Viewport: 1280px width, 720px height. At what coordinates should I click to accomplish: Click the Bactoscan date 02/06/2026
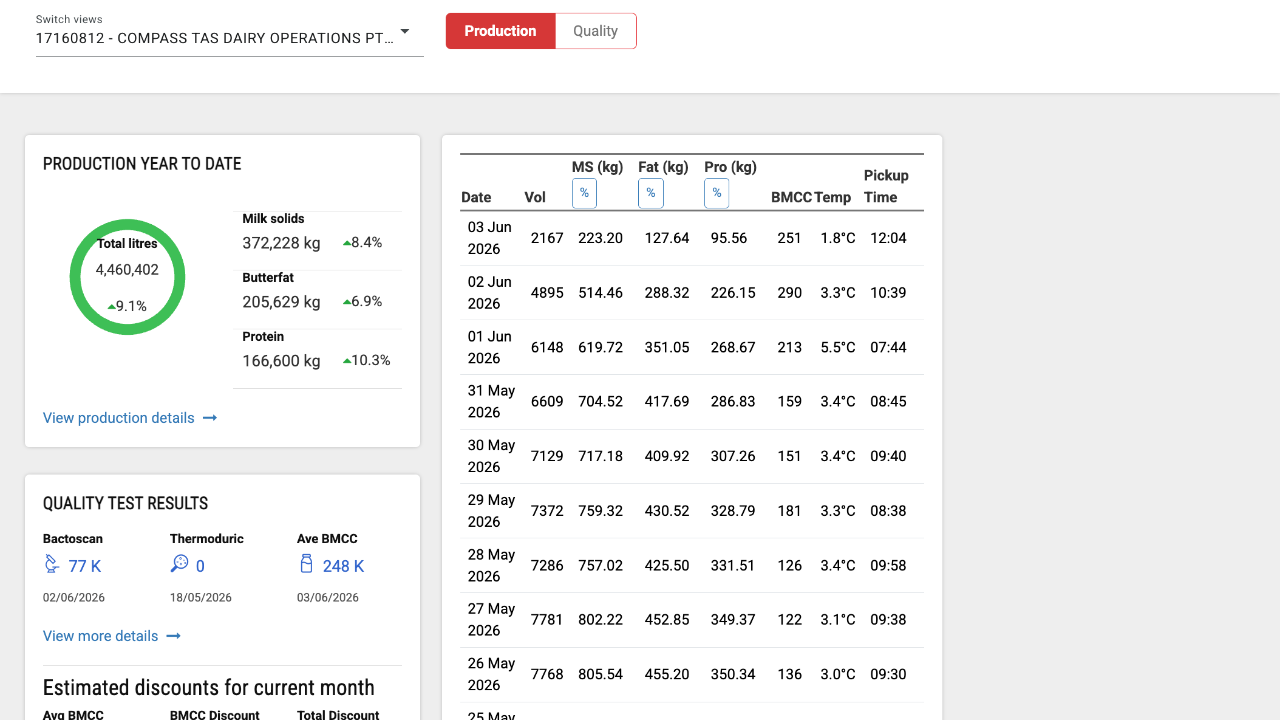coord(74,598)
